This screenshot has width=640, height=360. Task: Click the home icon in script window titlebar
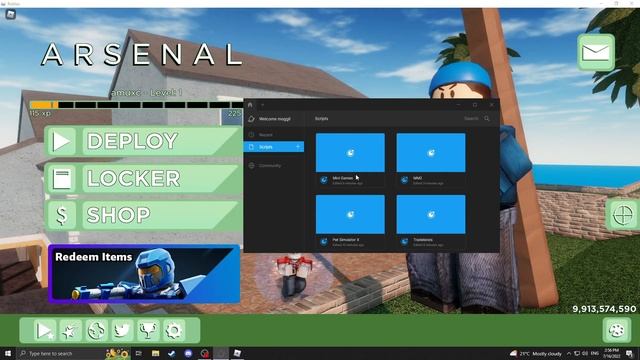click(x=250, y=105)
